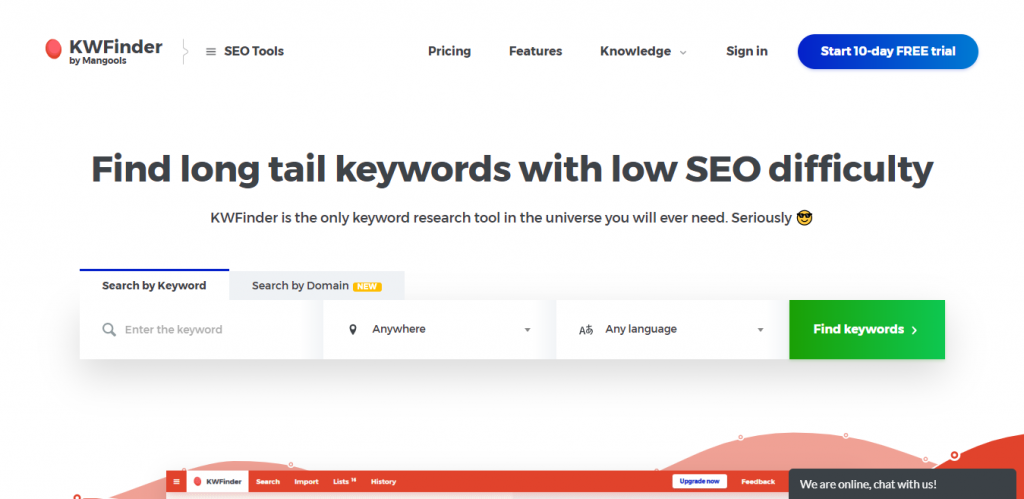Expand the Knowledge menu chevron

coord(683,52)
